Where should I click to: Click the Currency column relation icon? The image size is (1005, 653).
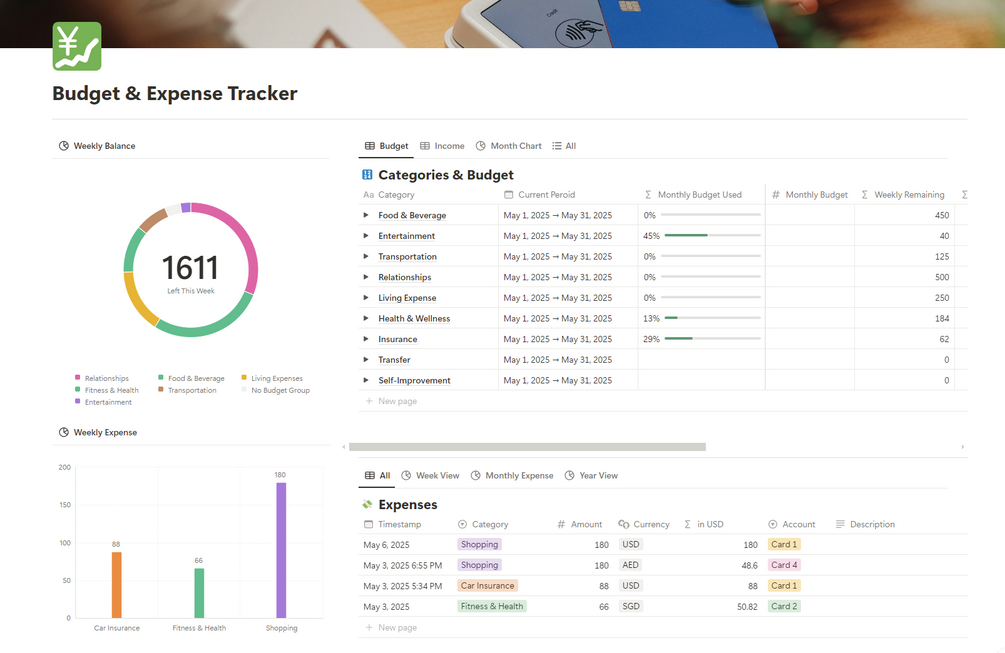point(624,524)
